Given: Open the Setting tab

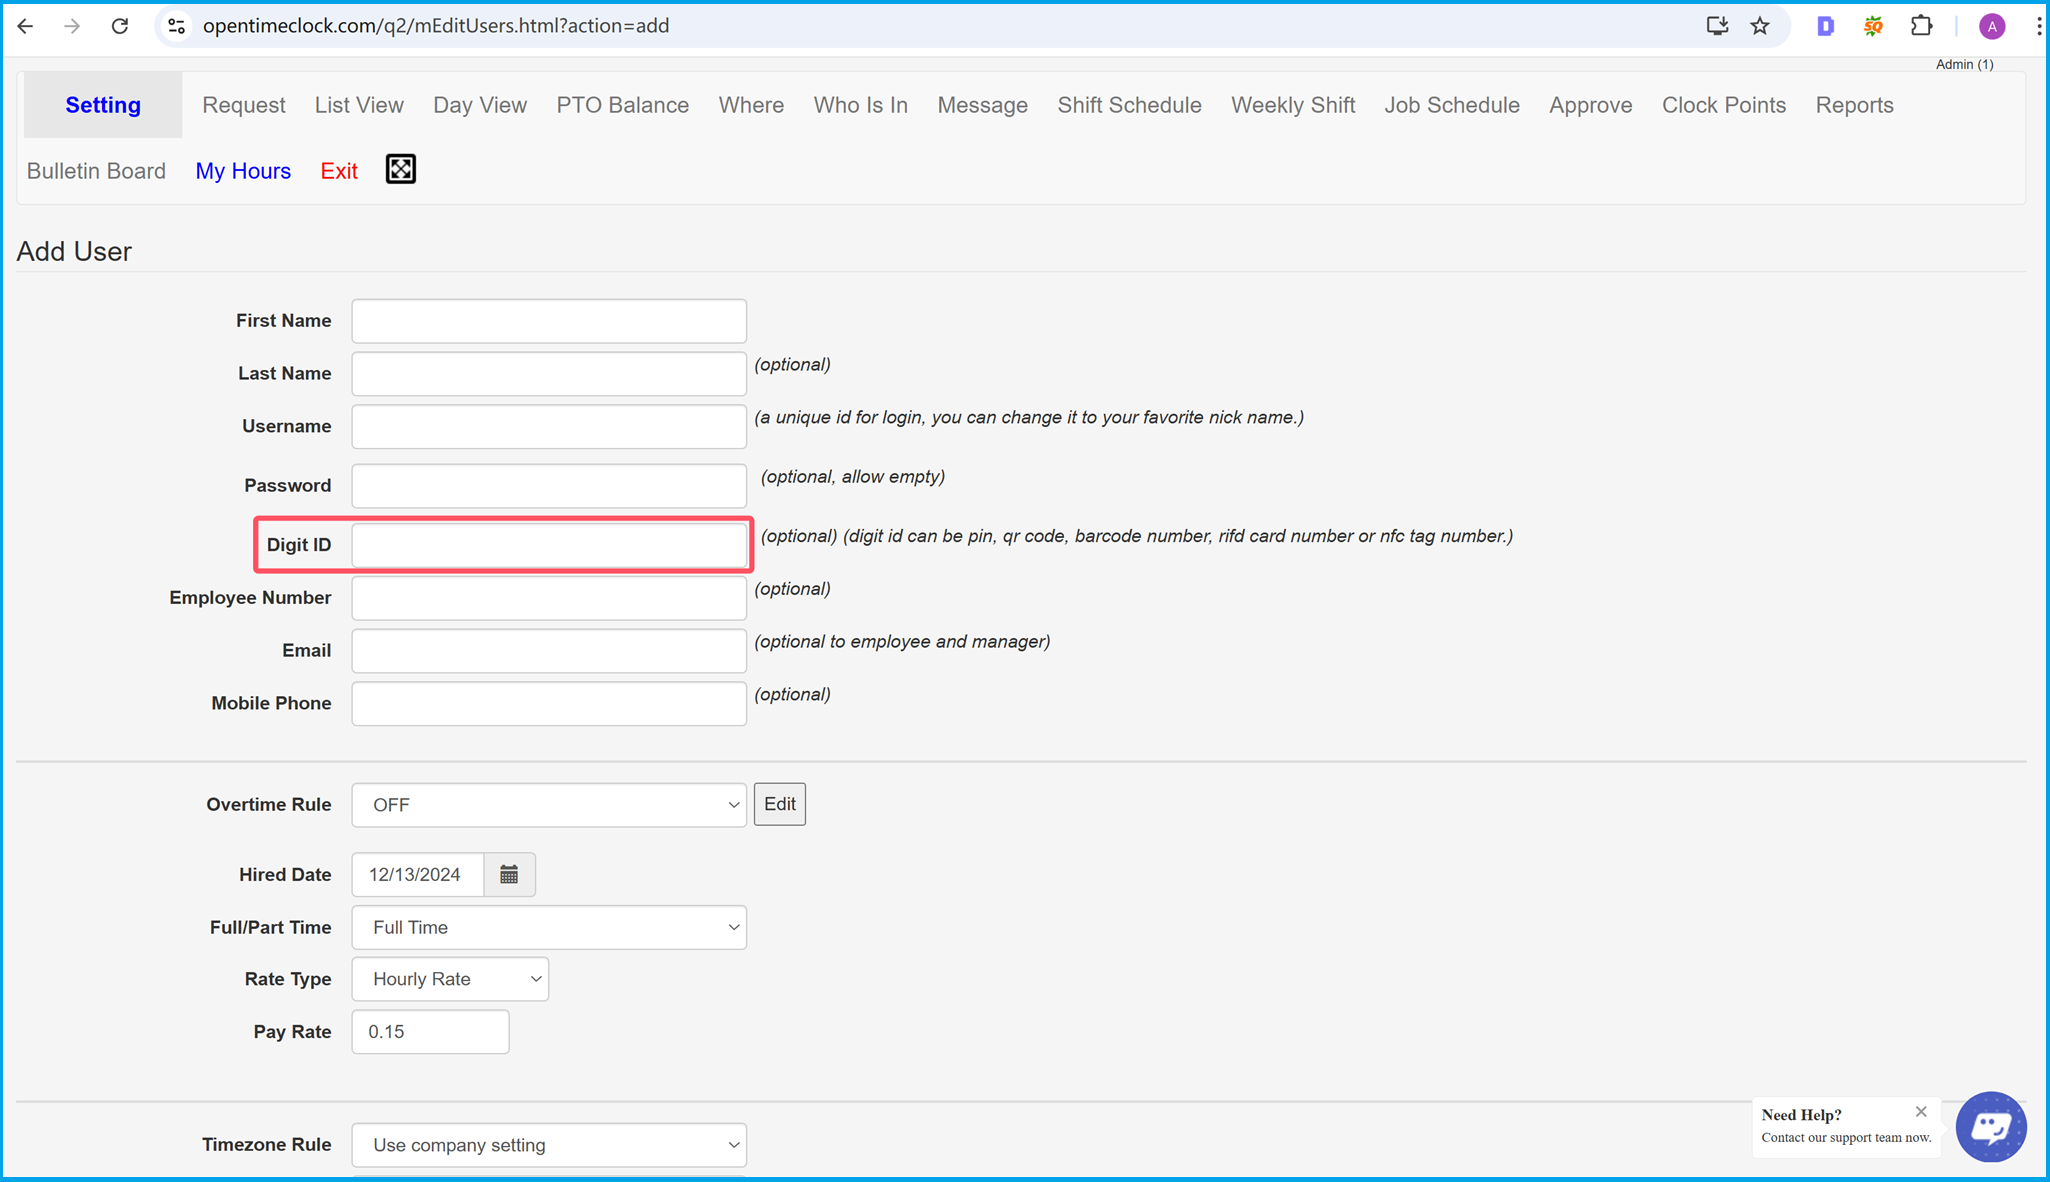Looking at the screenshot, I should [x=103, y=105].
